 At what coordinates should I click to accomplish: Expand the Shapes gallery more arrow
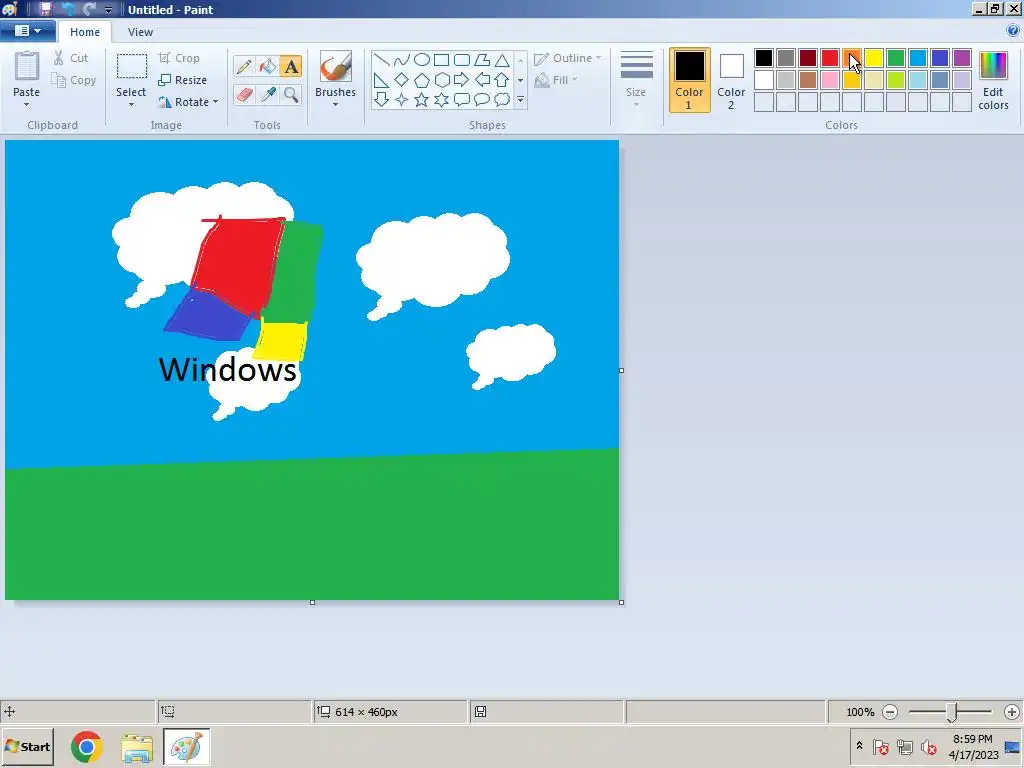(520, 100)
